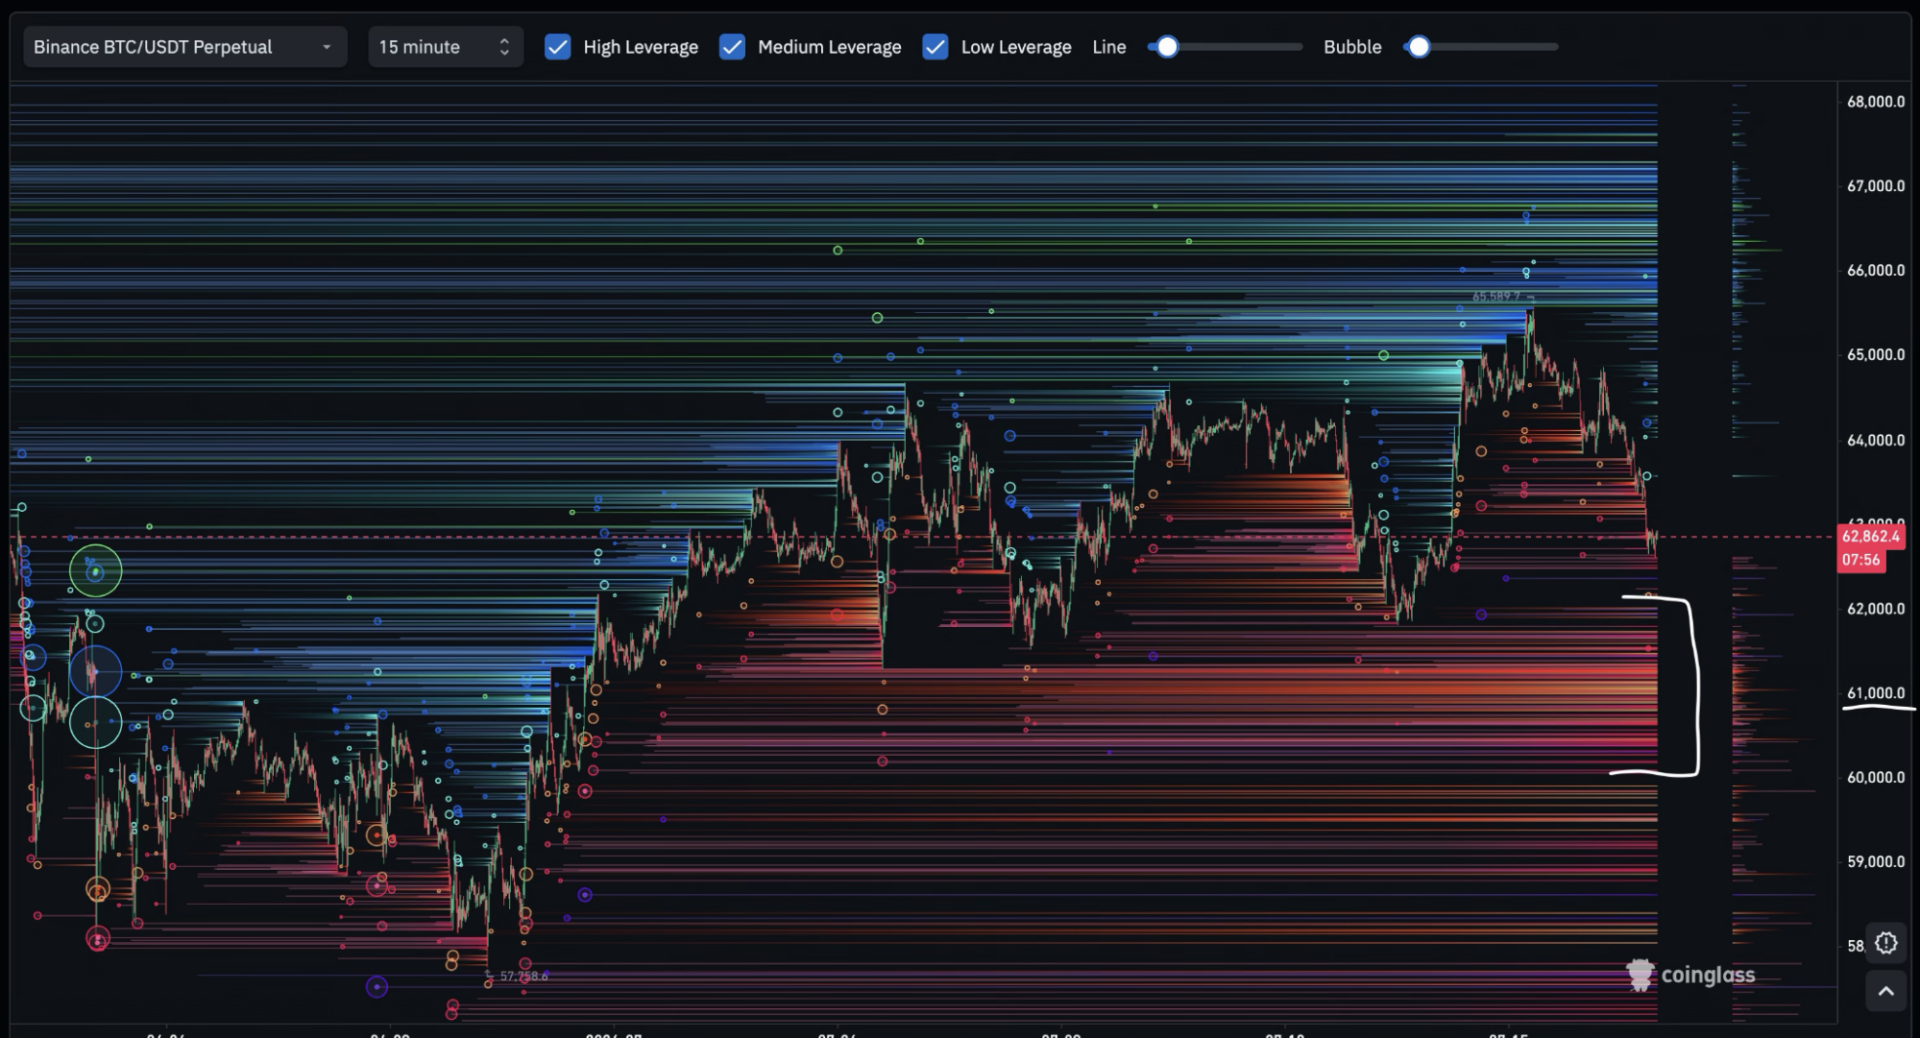Click the 62,000.0 price axis label

click(1875, 608)
